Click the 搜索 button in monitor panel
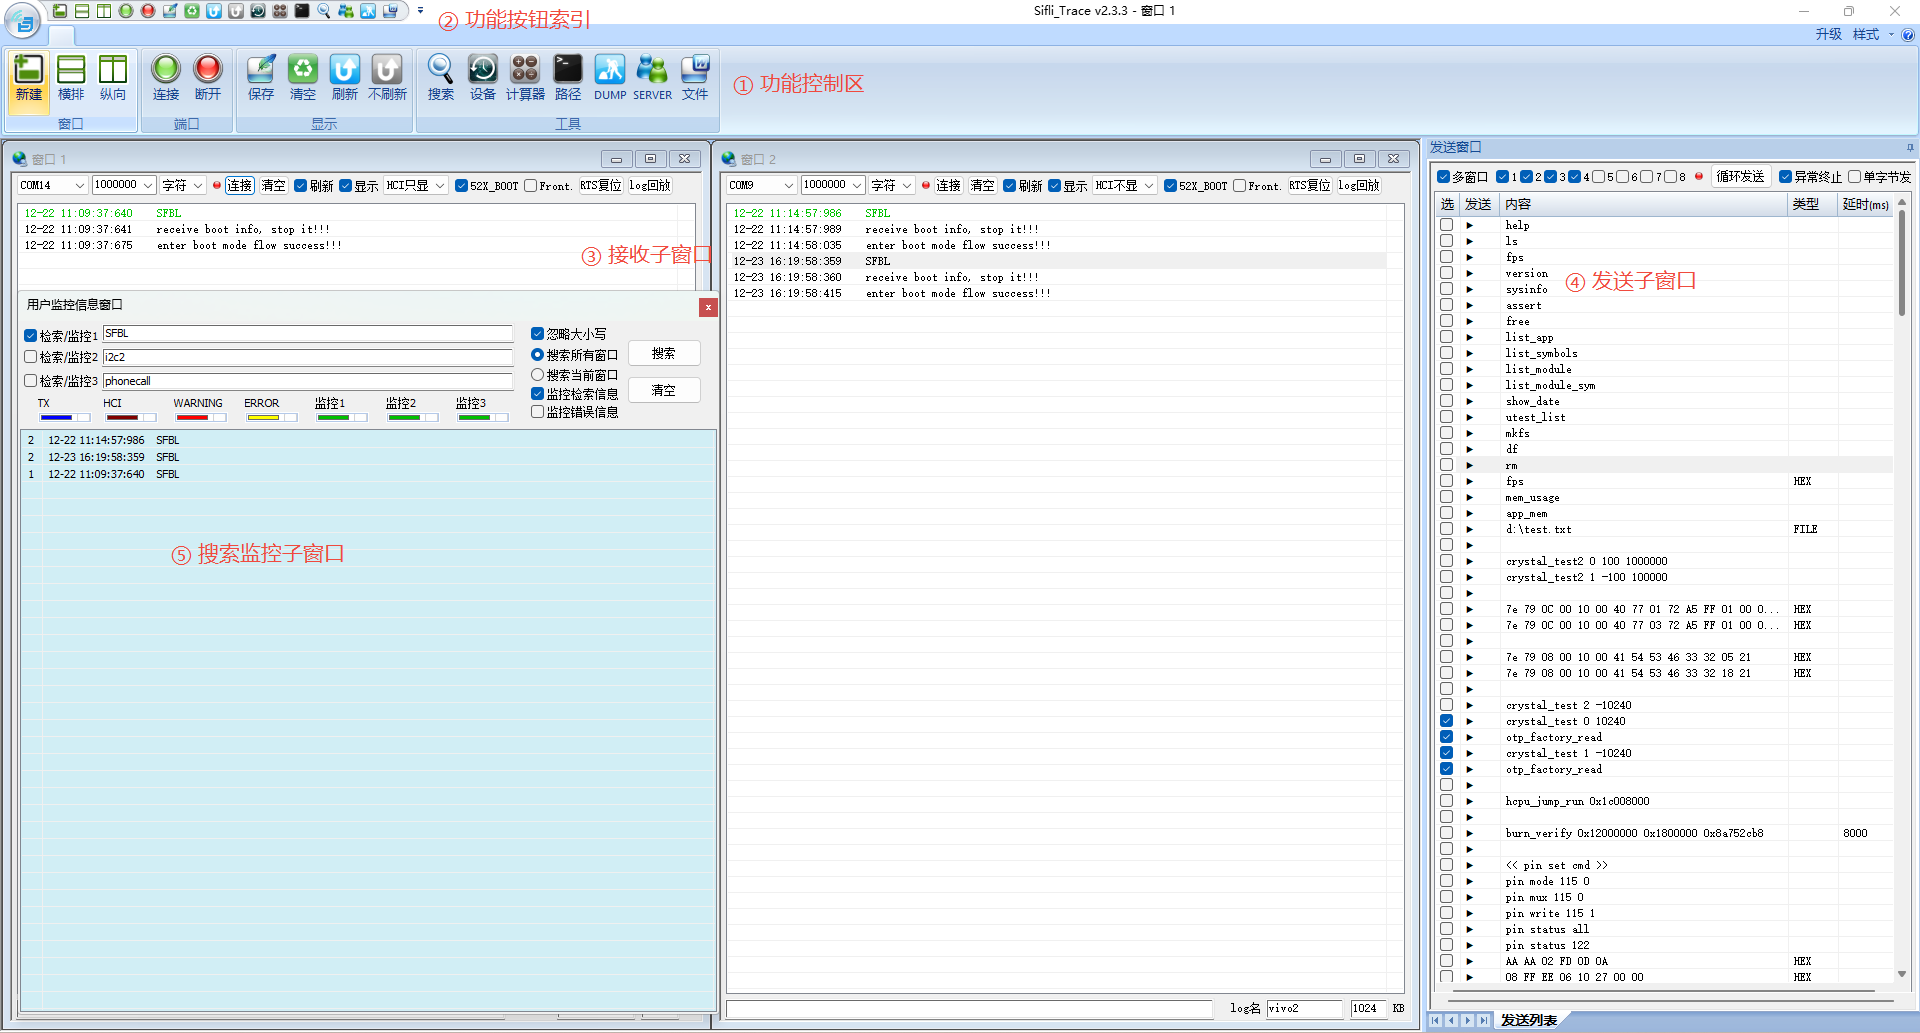This screenshot has width=1920, height=1033. 663,354
